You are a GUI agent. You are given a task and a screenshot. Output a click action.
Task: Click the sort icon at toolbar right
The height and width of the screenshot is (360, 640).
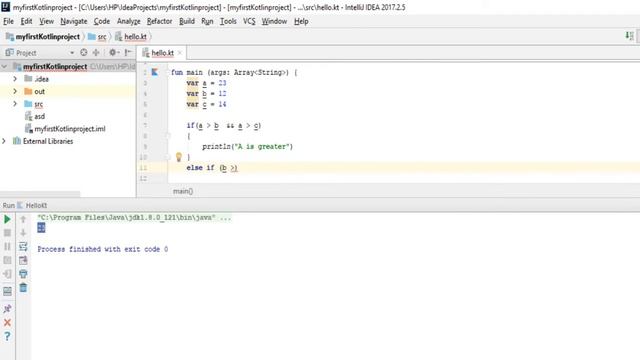pos(629,36)
